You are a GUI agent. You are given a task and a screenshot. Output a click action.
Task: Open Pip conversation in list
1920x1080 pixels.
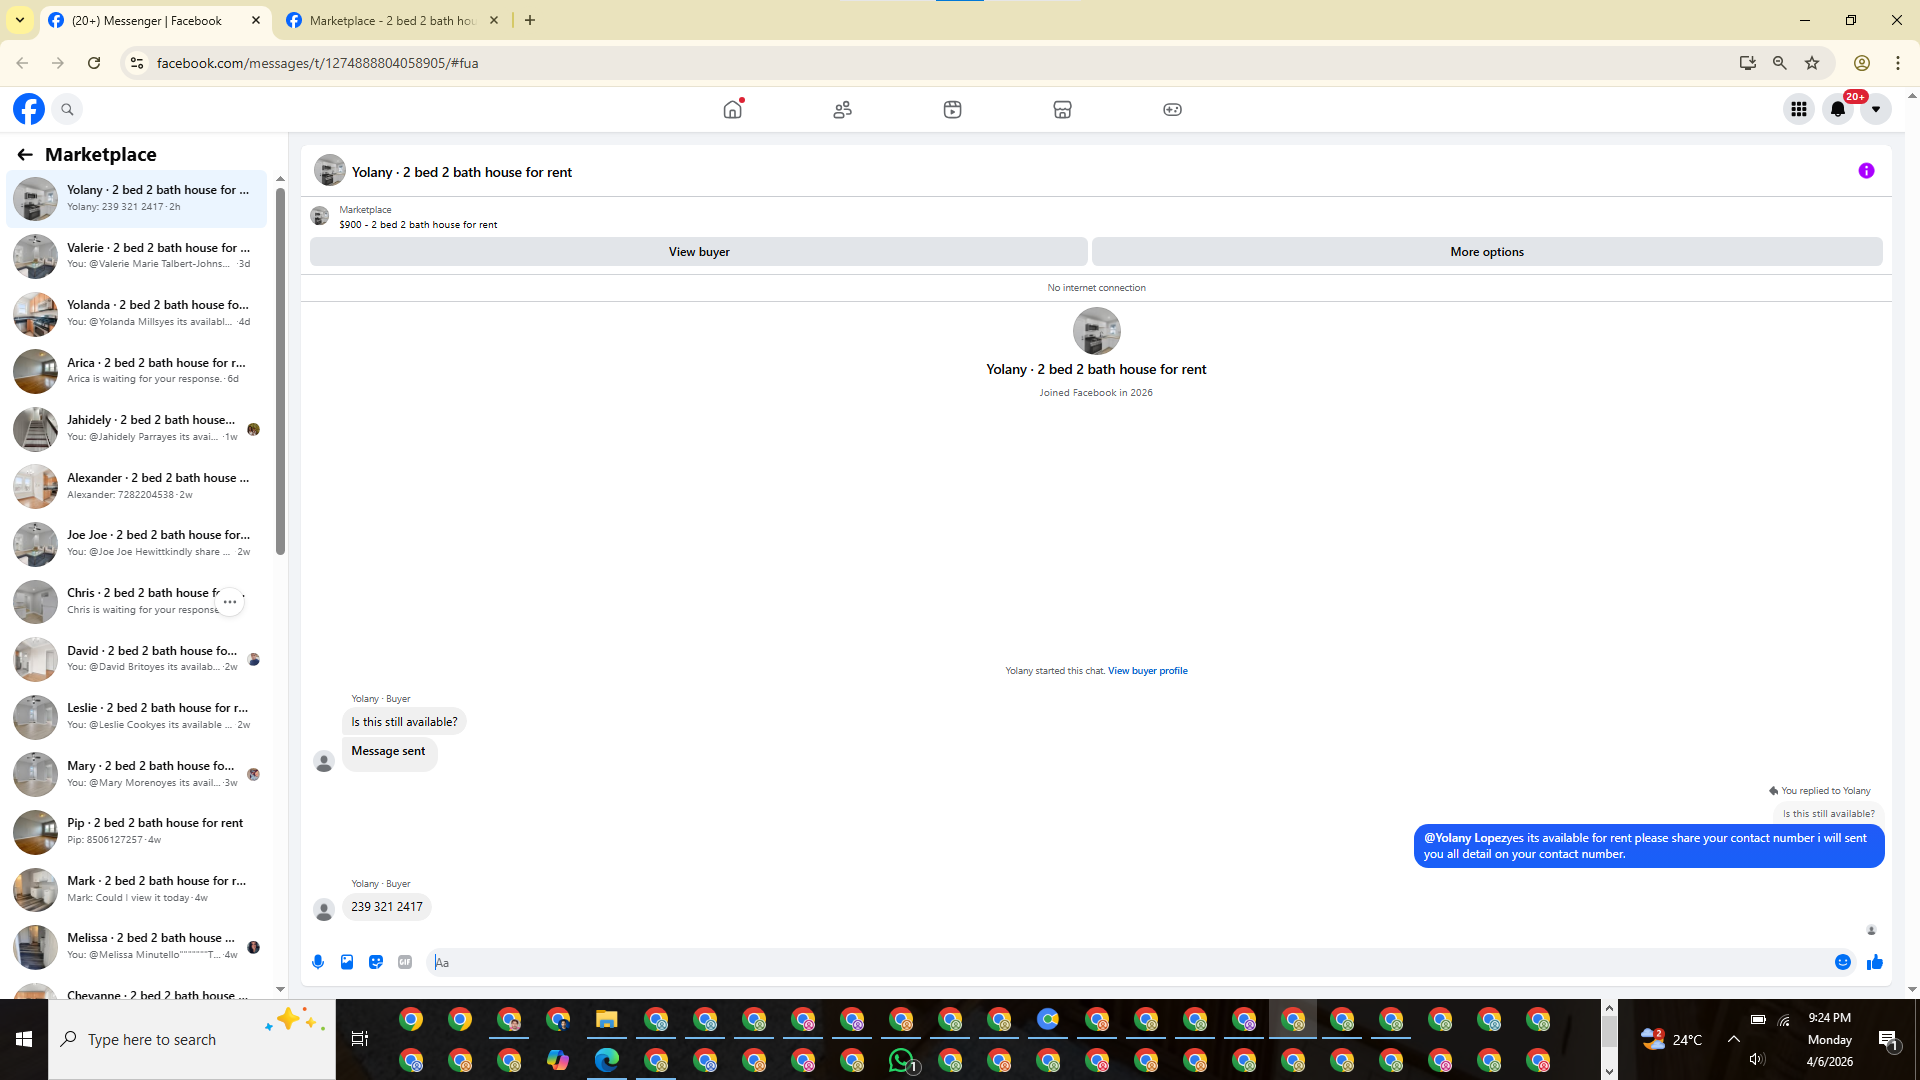click(x=137, y=832)
